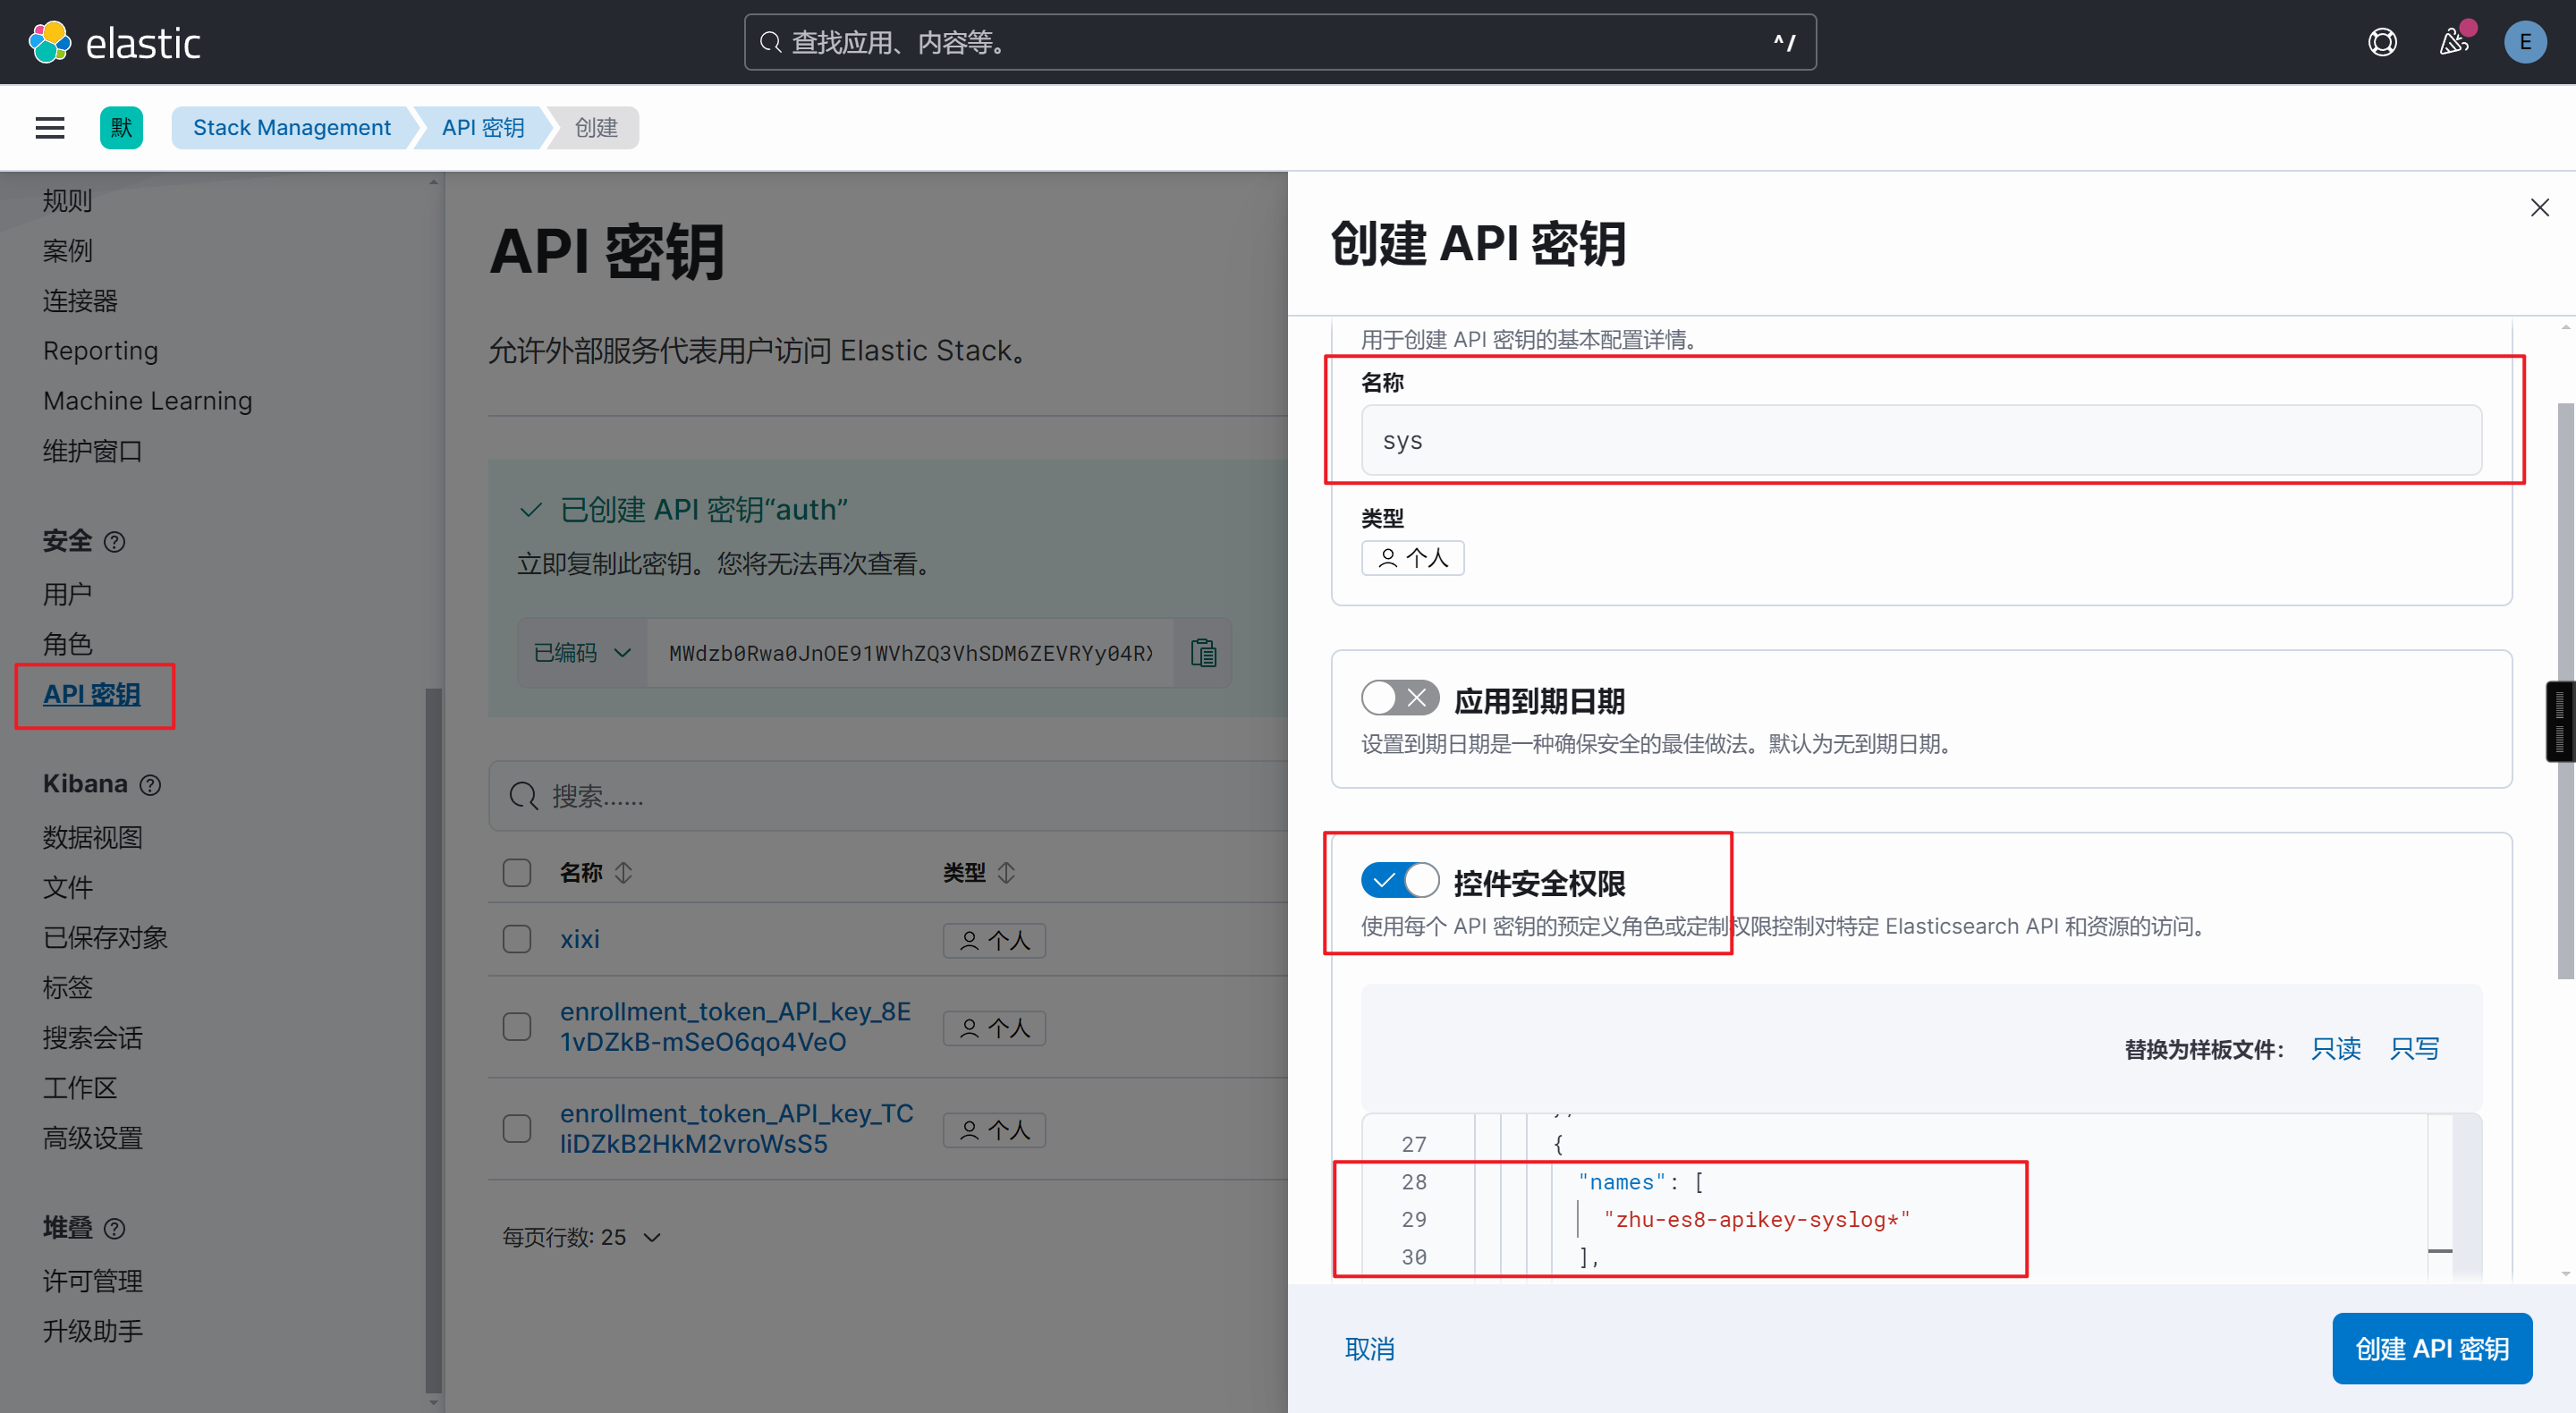The height and width of the screenshot is (1413, 2576).
Task: Open 规则 in the sidebar
Action: 67,200
